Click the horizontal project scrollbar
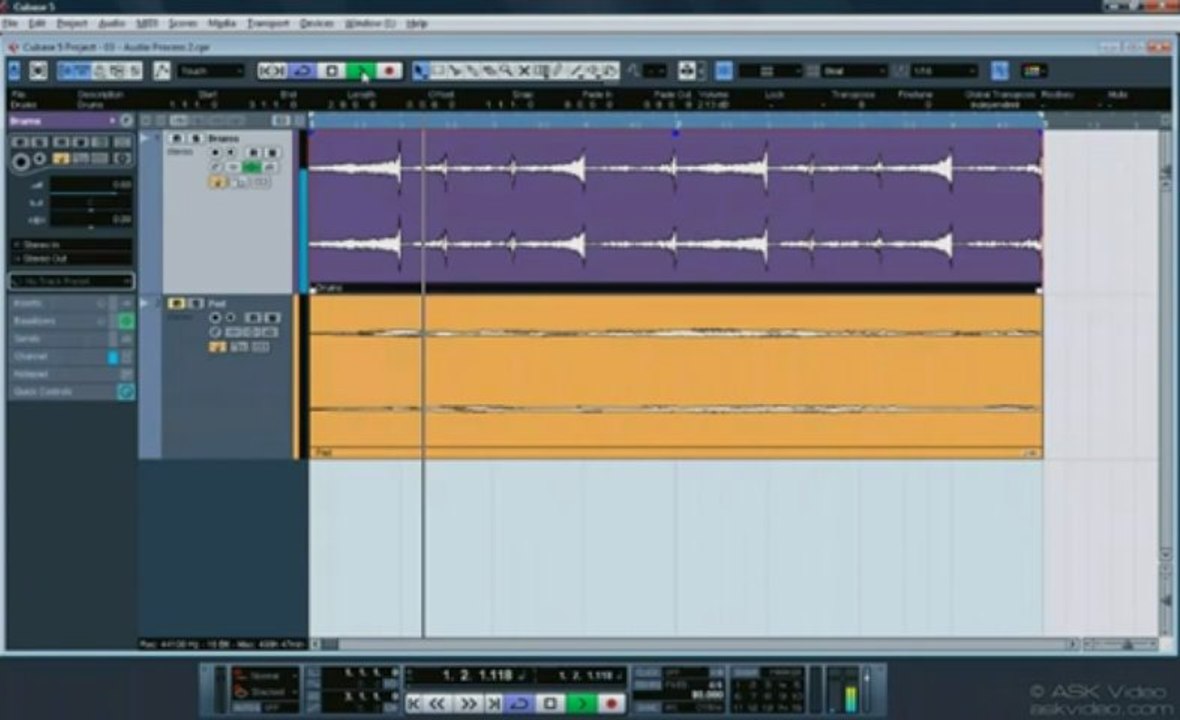Viewport: 1180px width, 720px height. [692, 645]
